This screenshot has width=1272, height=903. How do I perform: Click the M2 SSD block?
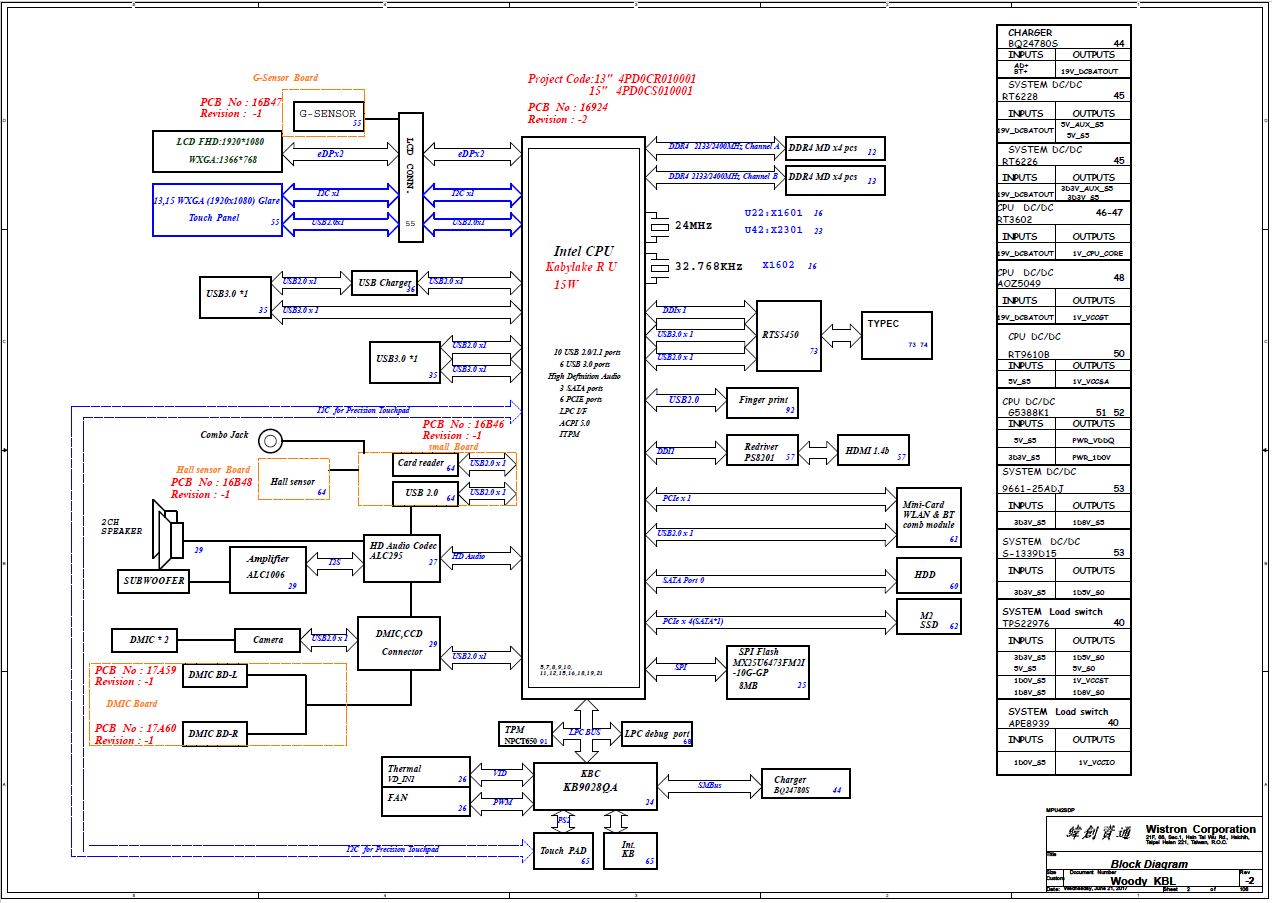click(x=929, y=617)
